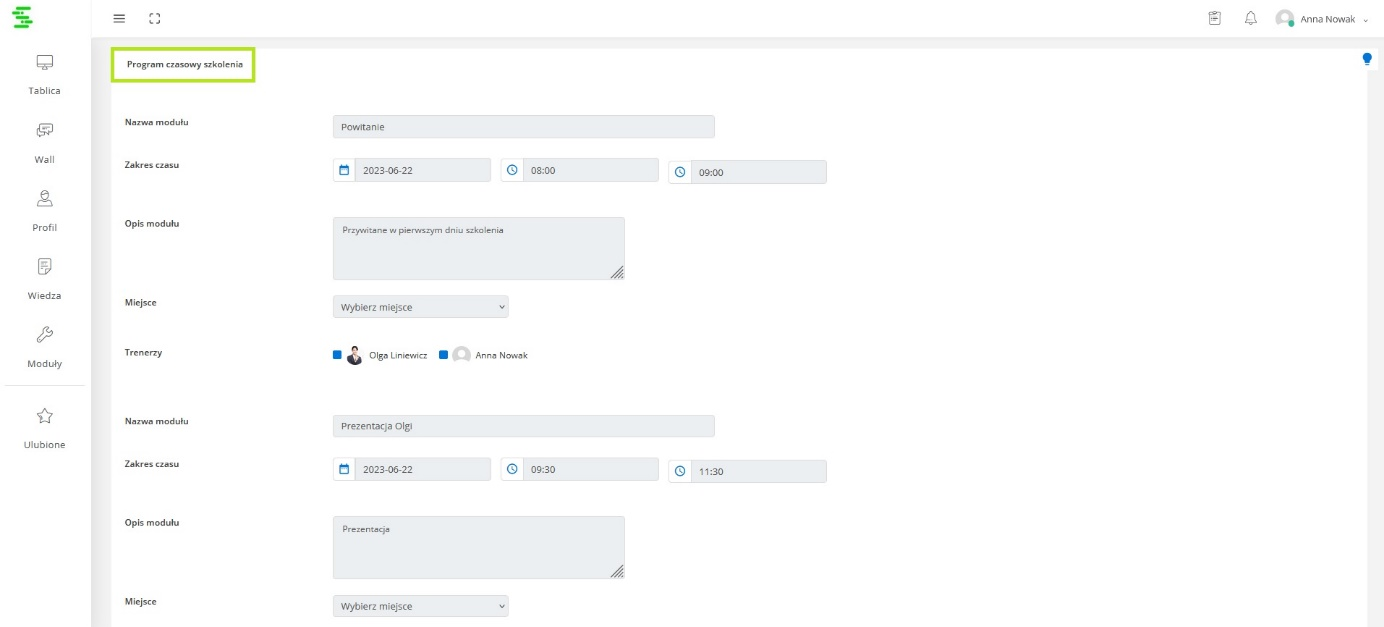Uncheck the Olga Liniewicz trainer checkbox
This screenshot has height=627, width=1384.
click(x=338, y=355)
